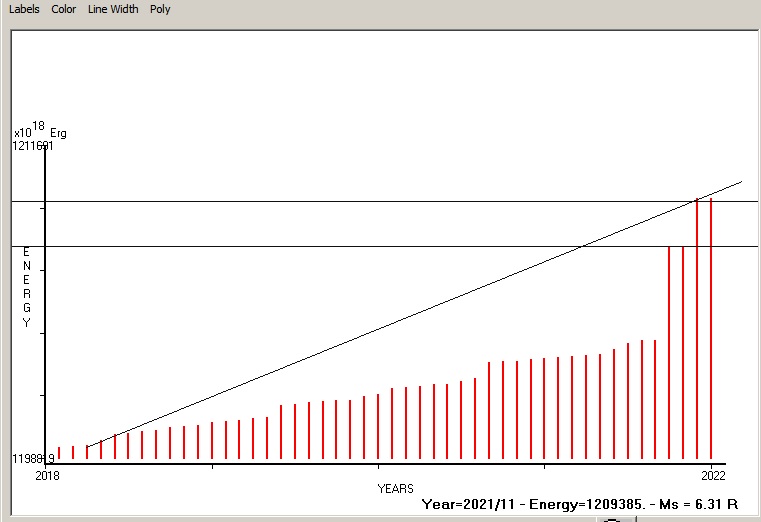761x522 pixels.
Task: Open the Poly menu
Action: [x=160, y=9]
